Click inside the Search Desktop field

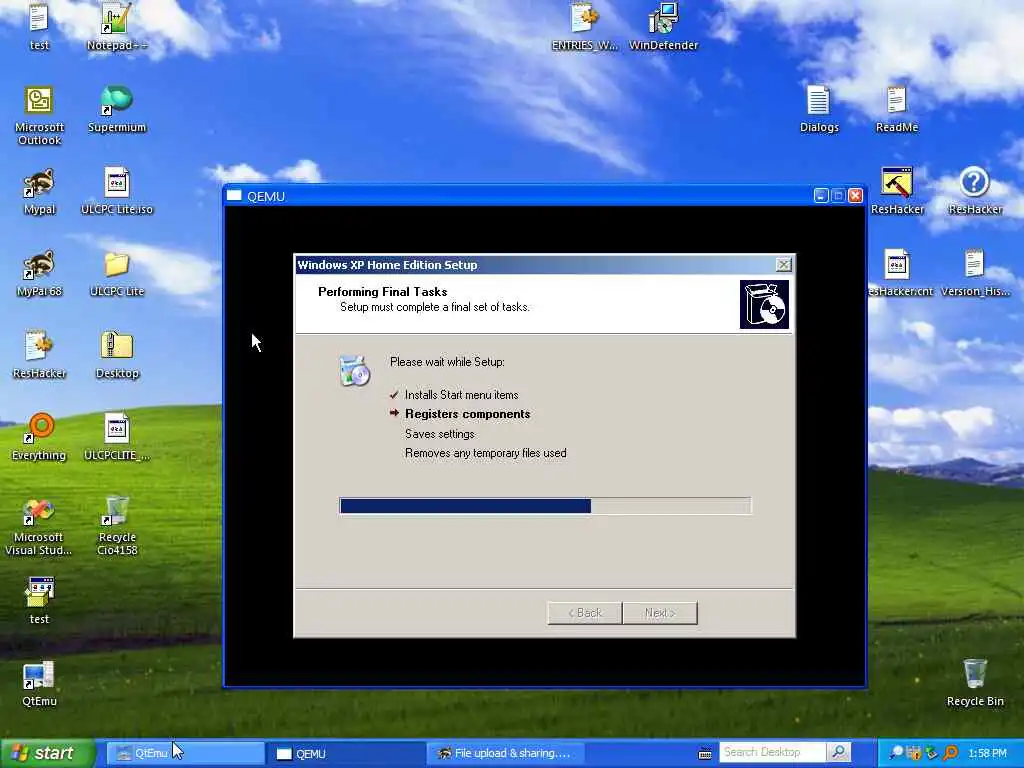(773, 753)
